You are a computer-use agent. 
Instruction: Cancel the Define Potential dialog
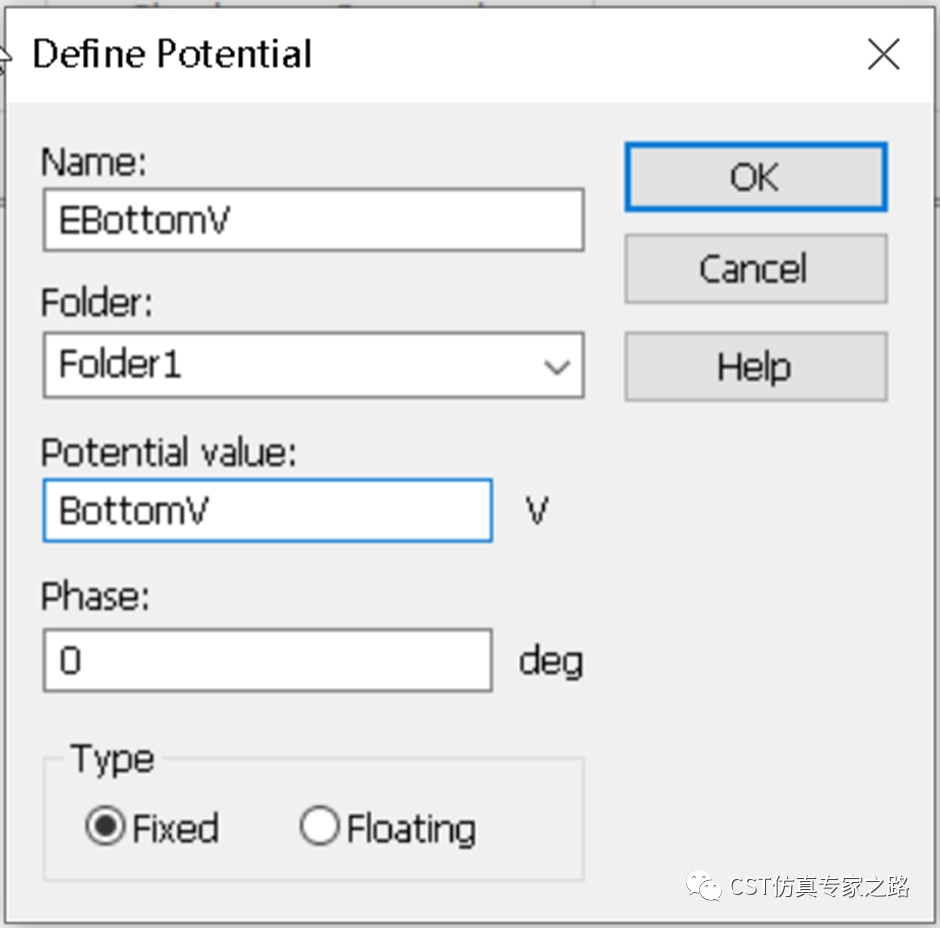tap(755, 269)
